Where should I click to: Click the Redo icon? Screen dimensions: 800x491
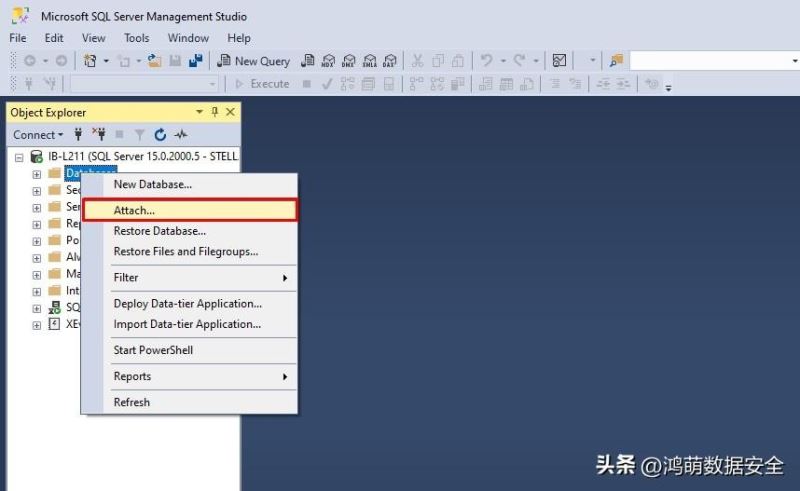point(519,61)
